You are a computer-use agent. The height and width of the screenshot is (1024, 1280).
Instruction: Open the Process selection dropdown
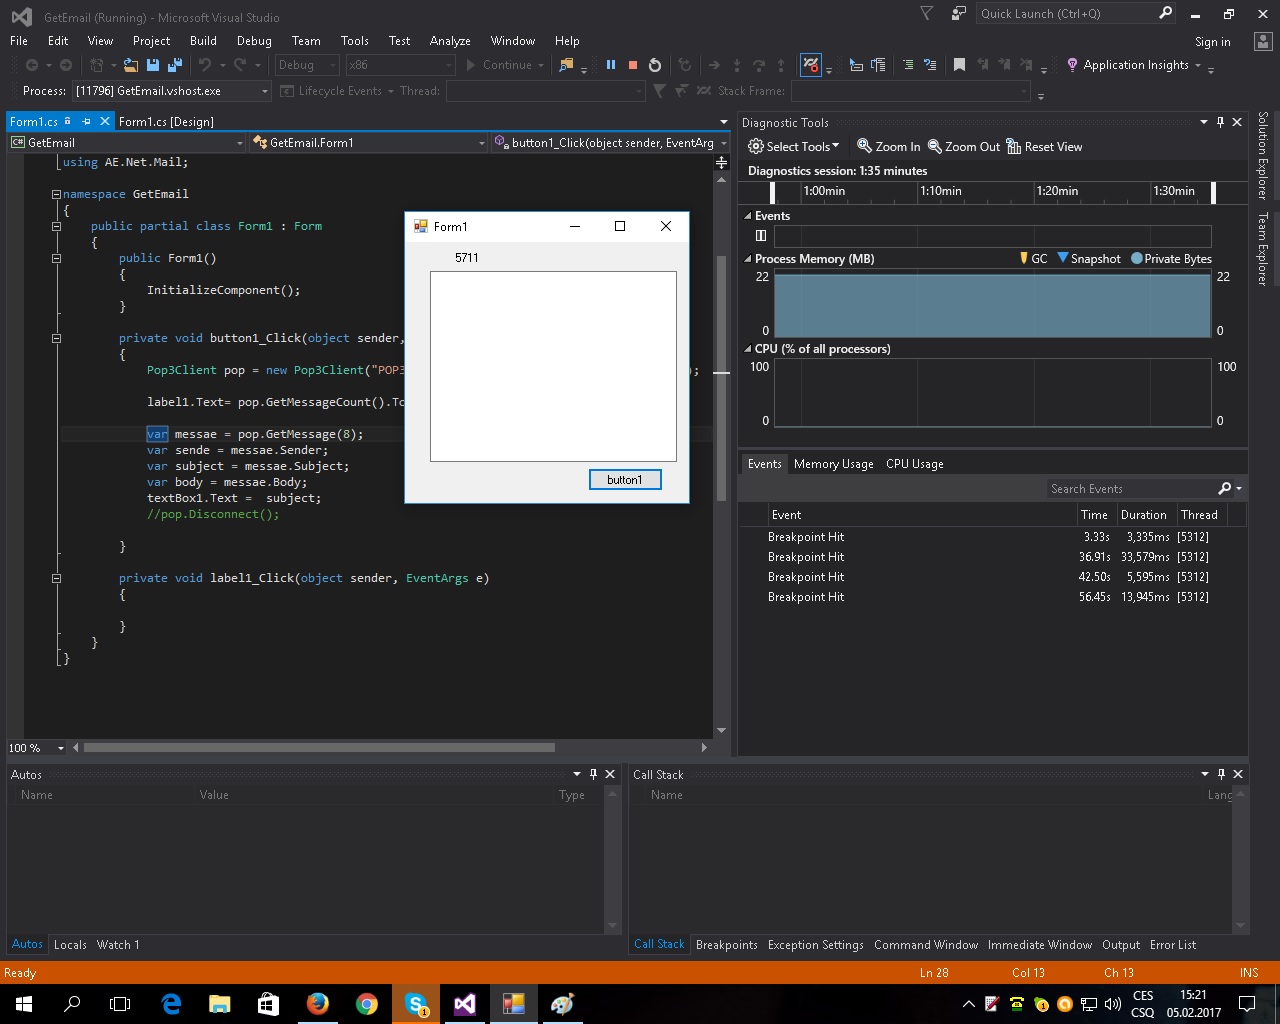pyautogui.click(x=265, y=91)
